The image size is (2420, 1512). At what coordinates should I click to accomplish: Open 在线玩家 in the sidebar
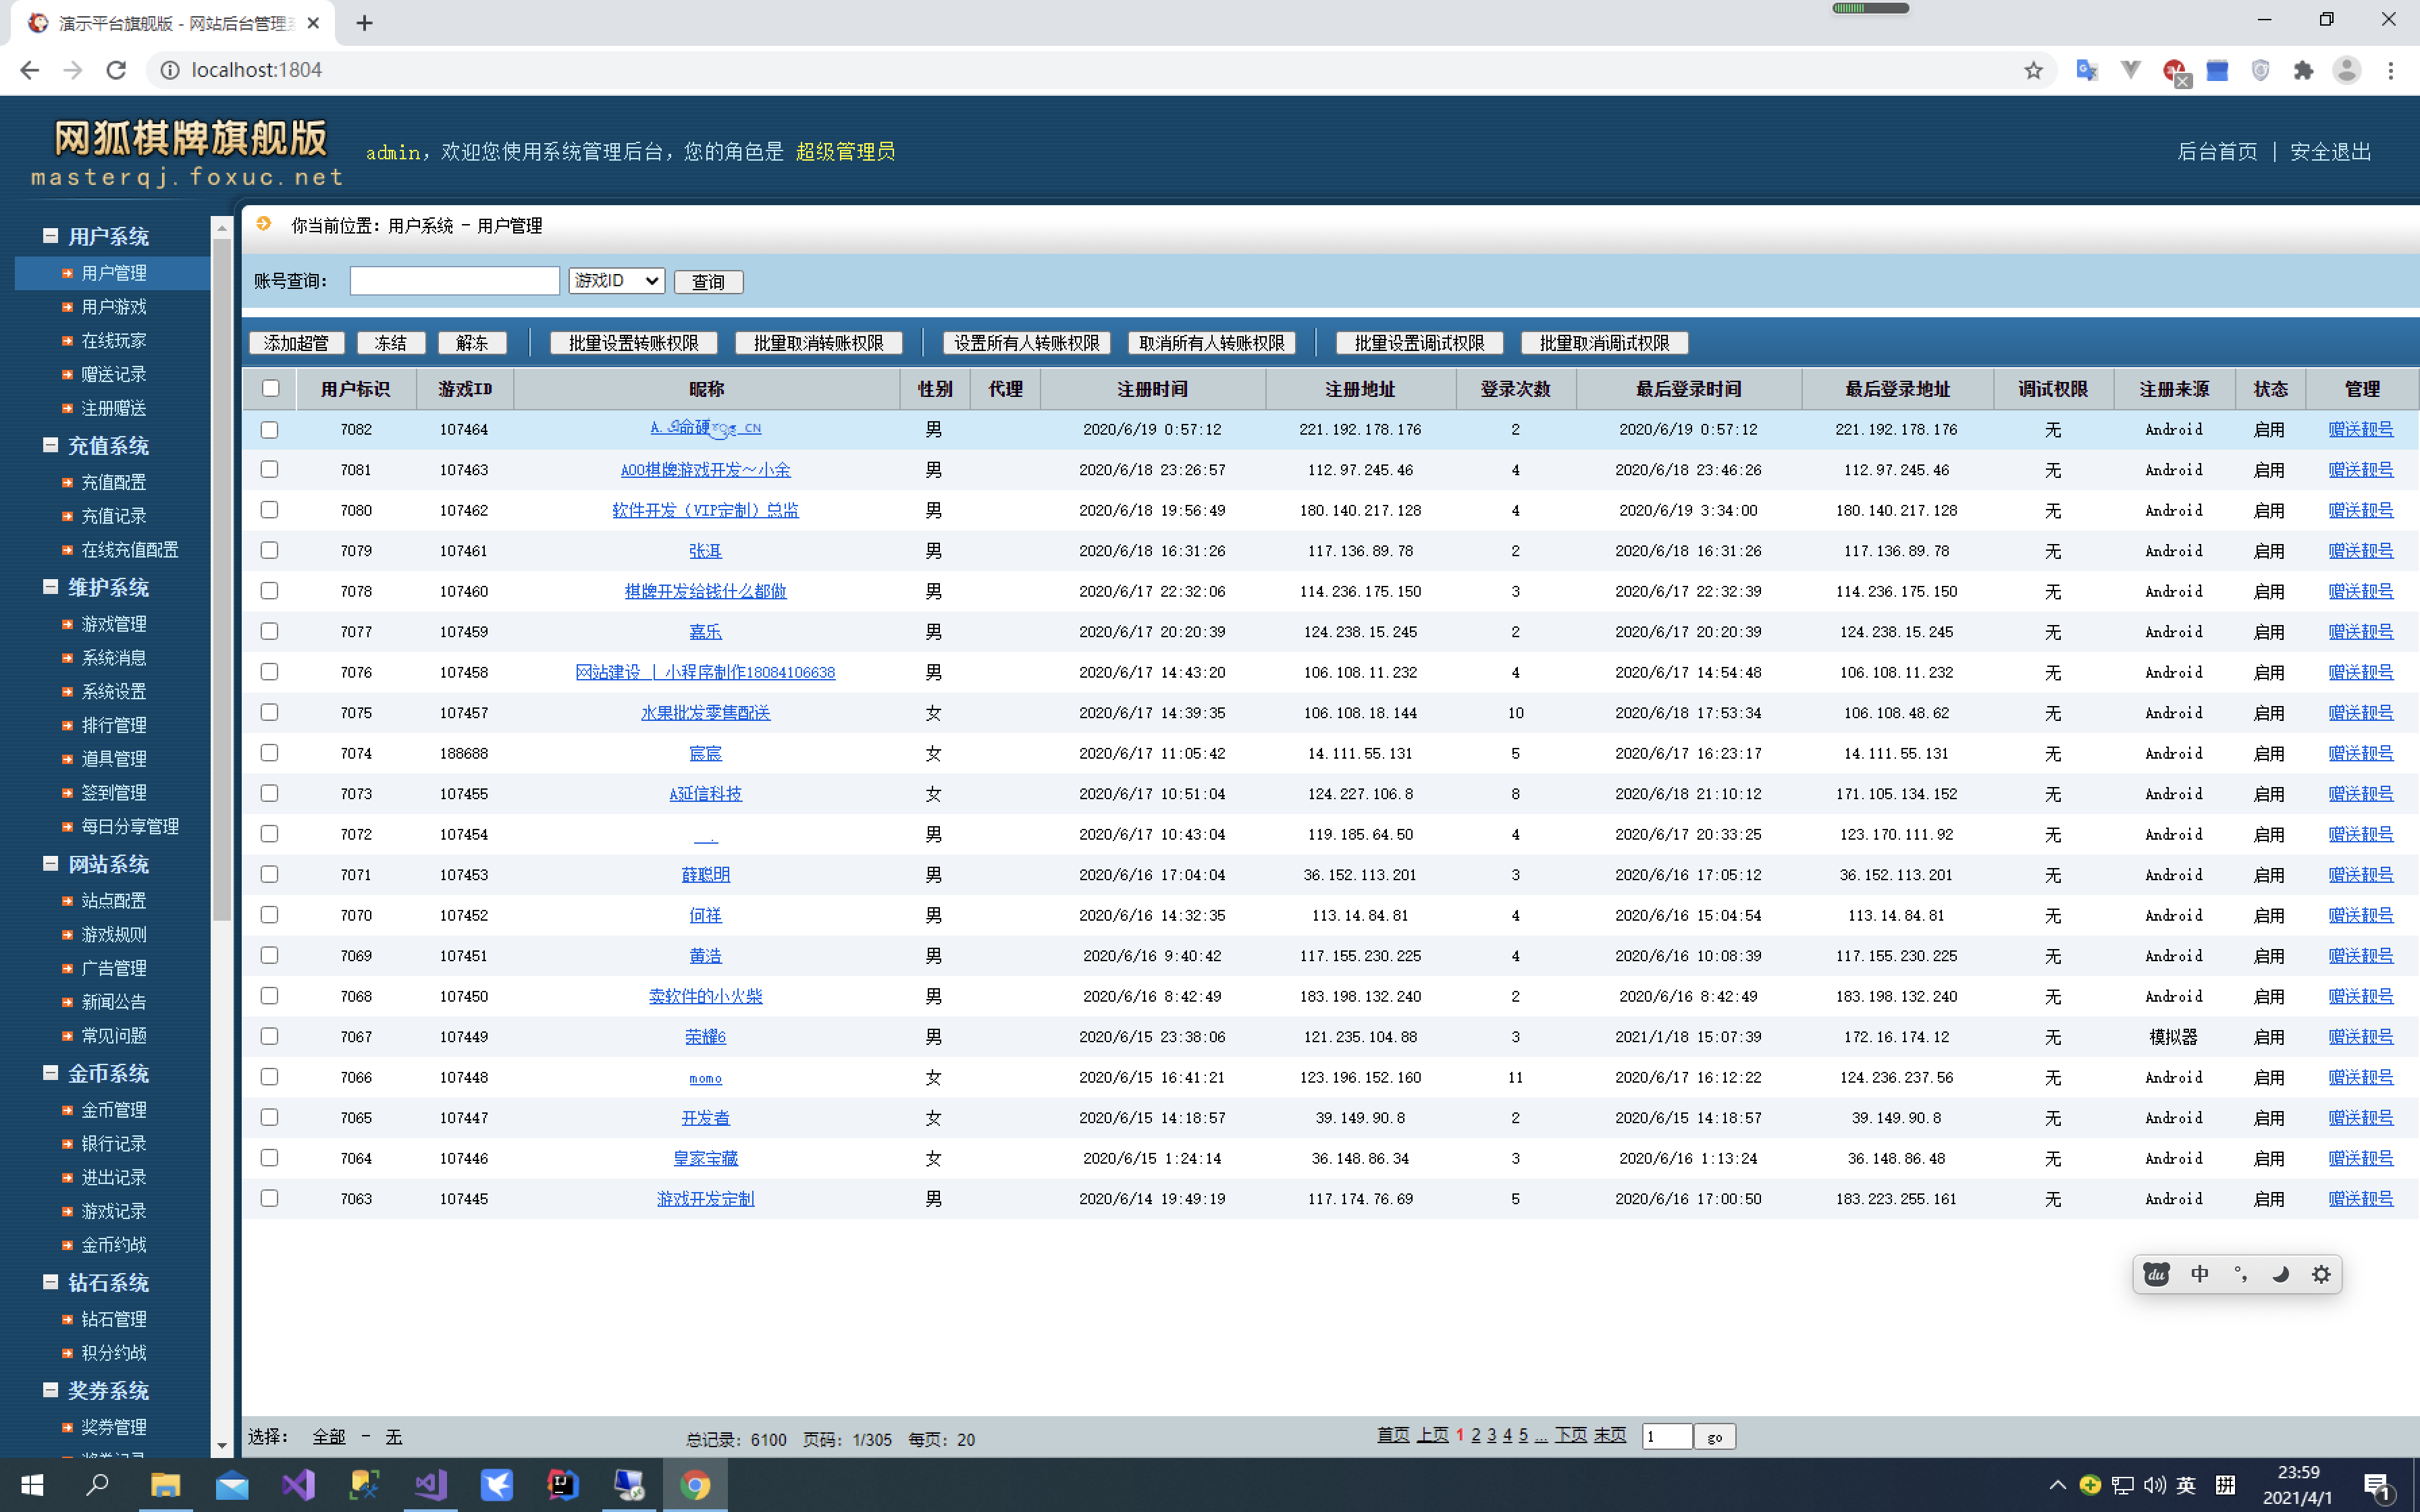113,340
